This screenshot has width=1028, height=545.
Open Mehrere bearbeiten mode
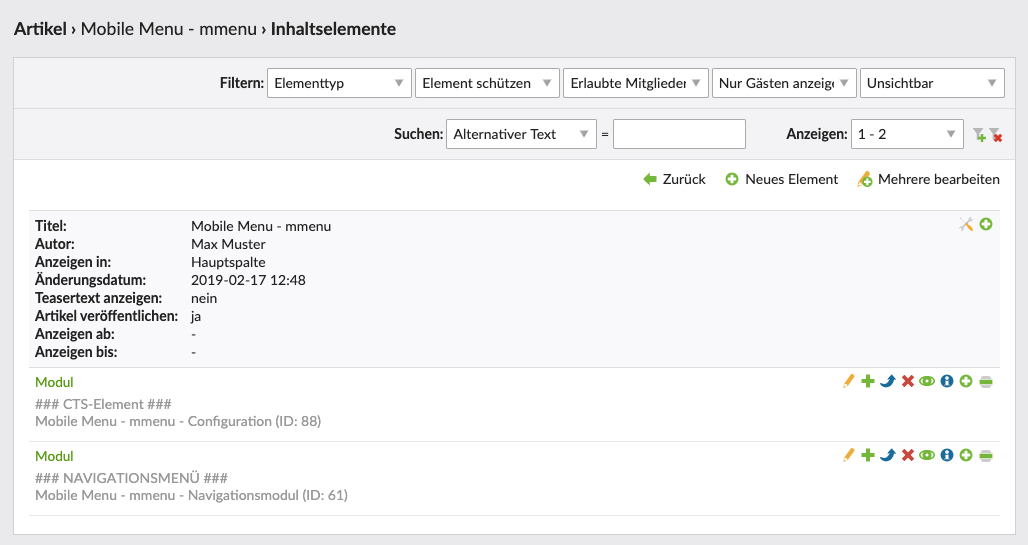click(x=929, y=179)
